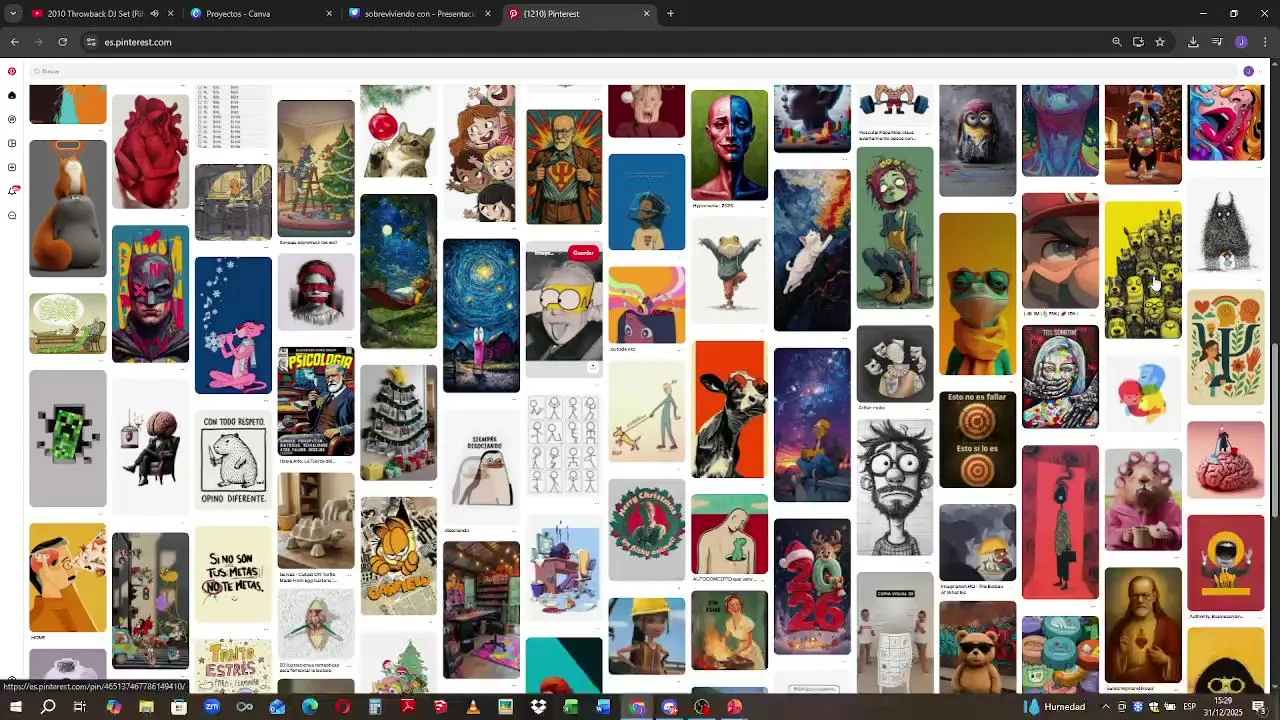Open notifications bell in Pinterest sidebar

(x=12, y=191)
